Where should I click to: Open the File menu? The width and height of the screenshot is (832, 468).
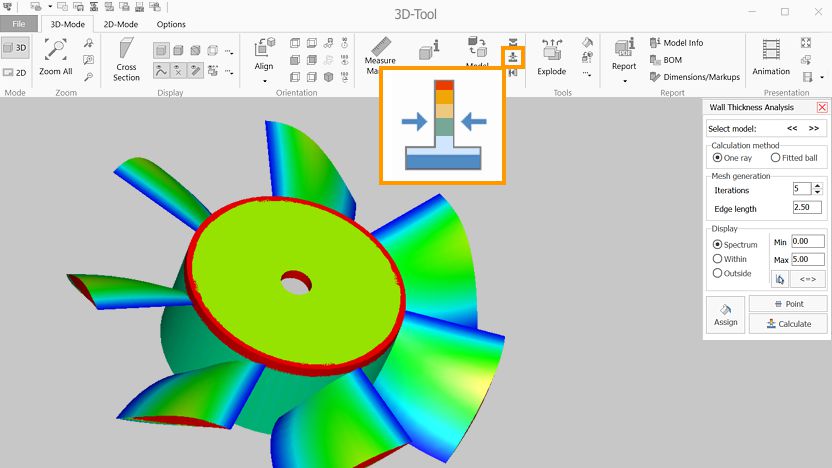[19, 24]
